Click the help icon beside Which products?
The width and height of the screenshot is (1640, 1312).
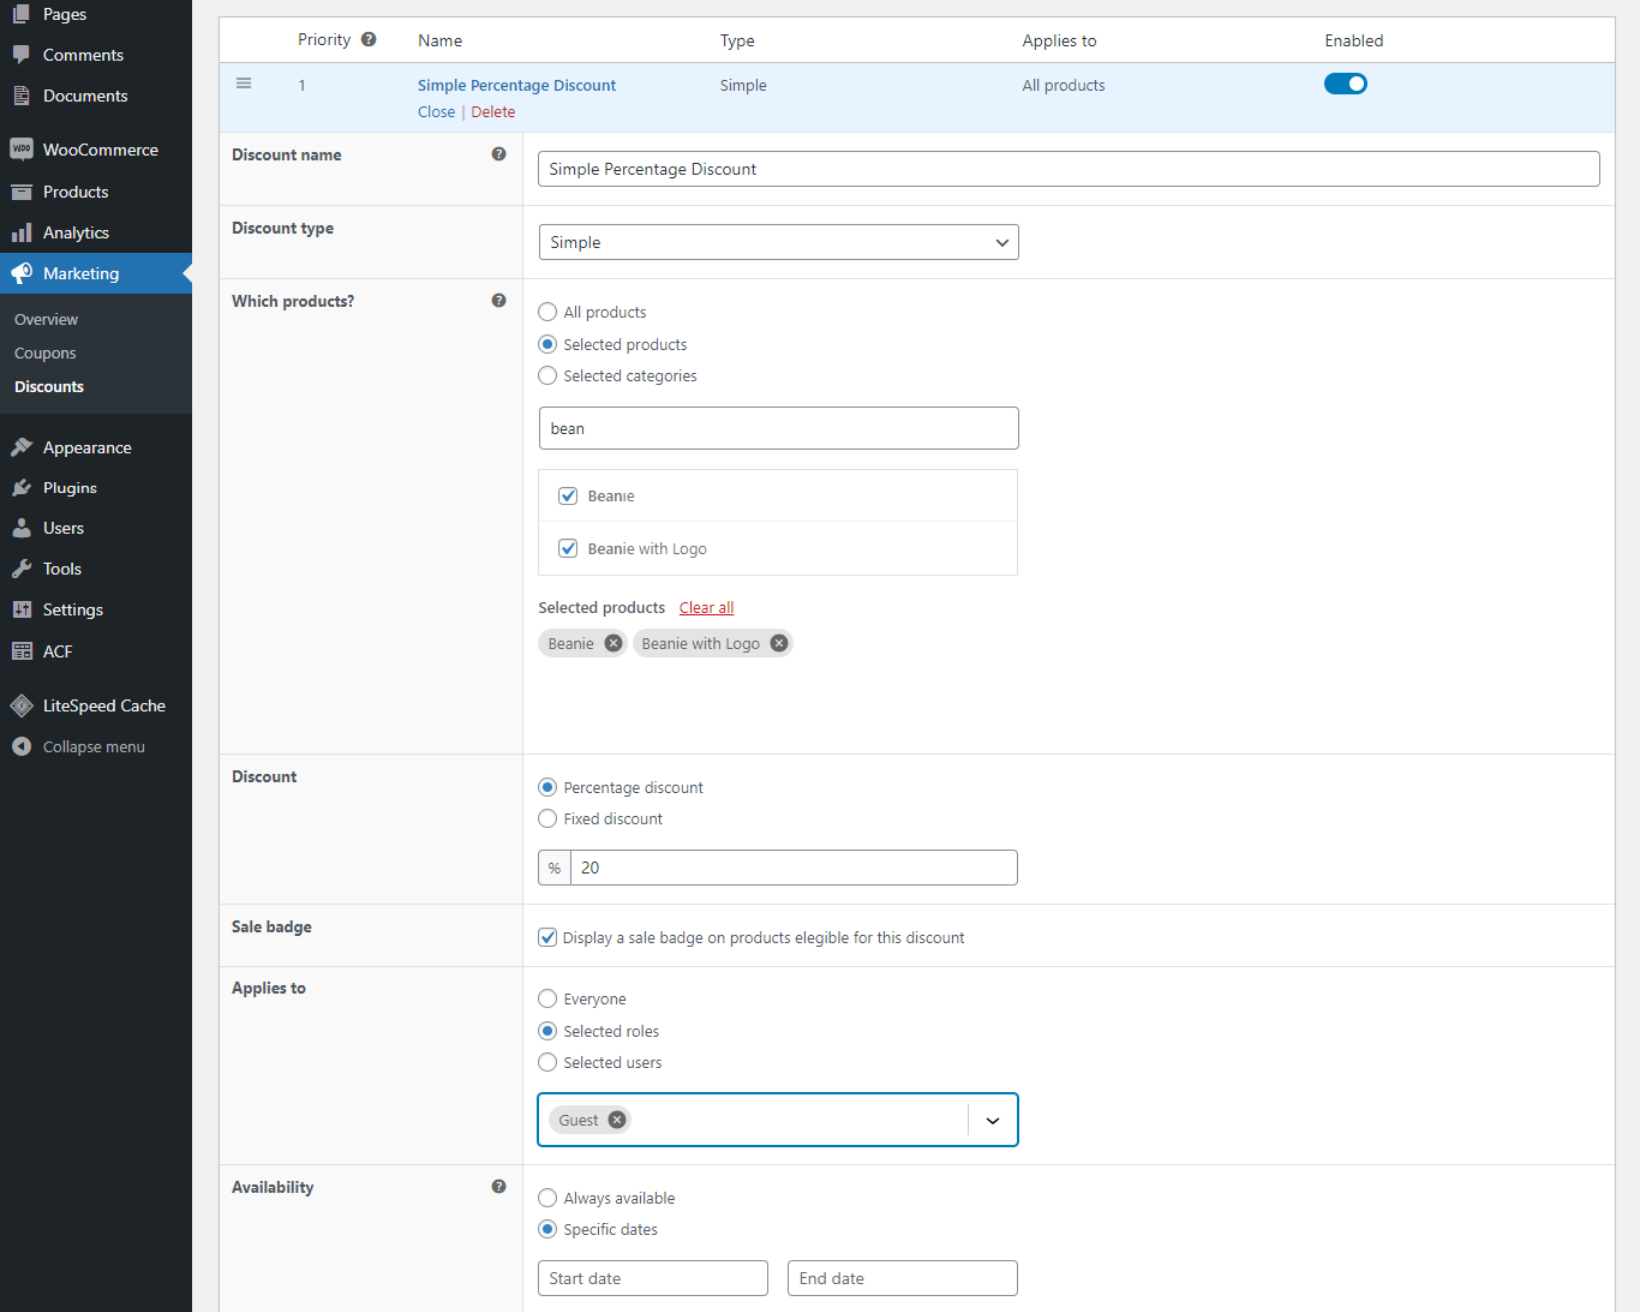pos(498,299)
